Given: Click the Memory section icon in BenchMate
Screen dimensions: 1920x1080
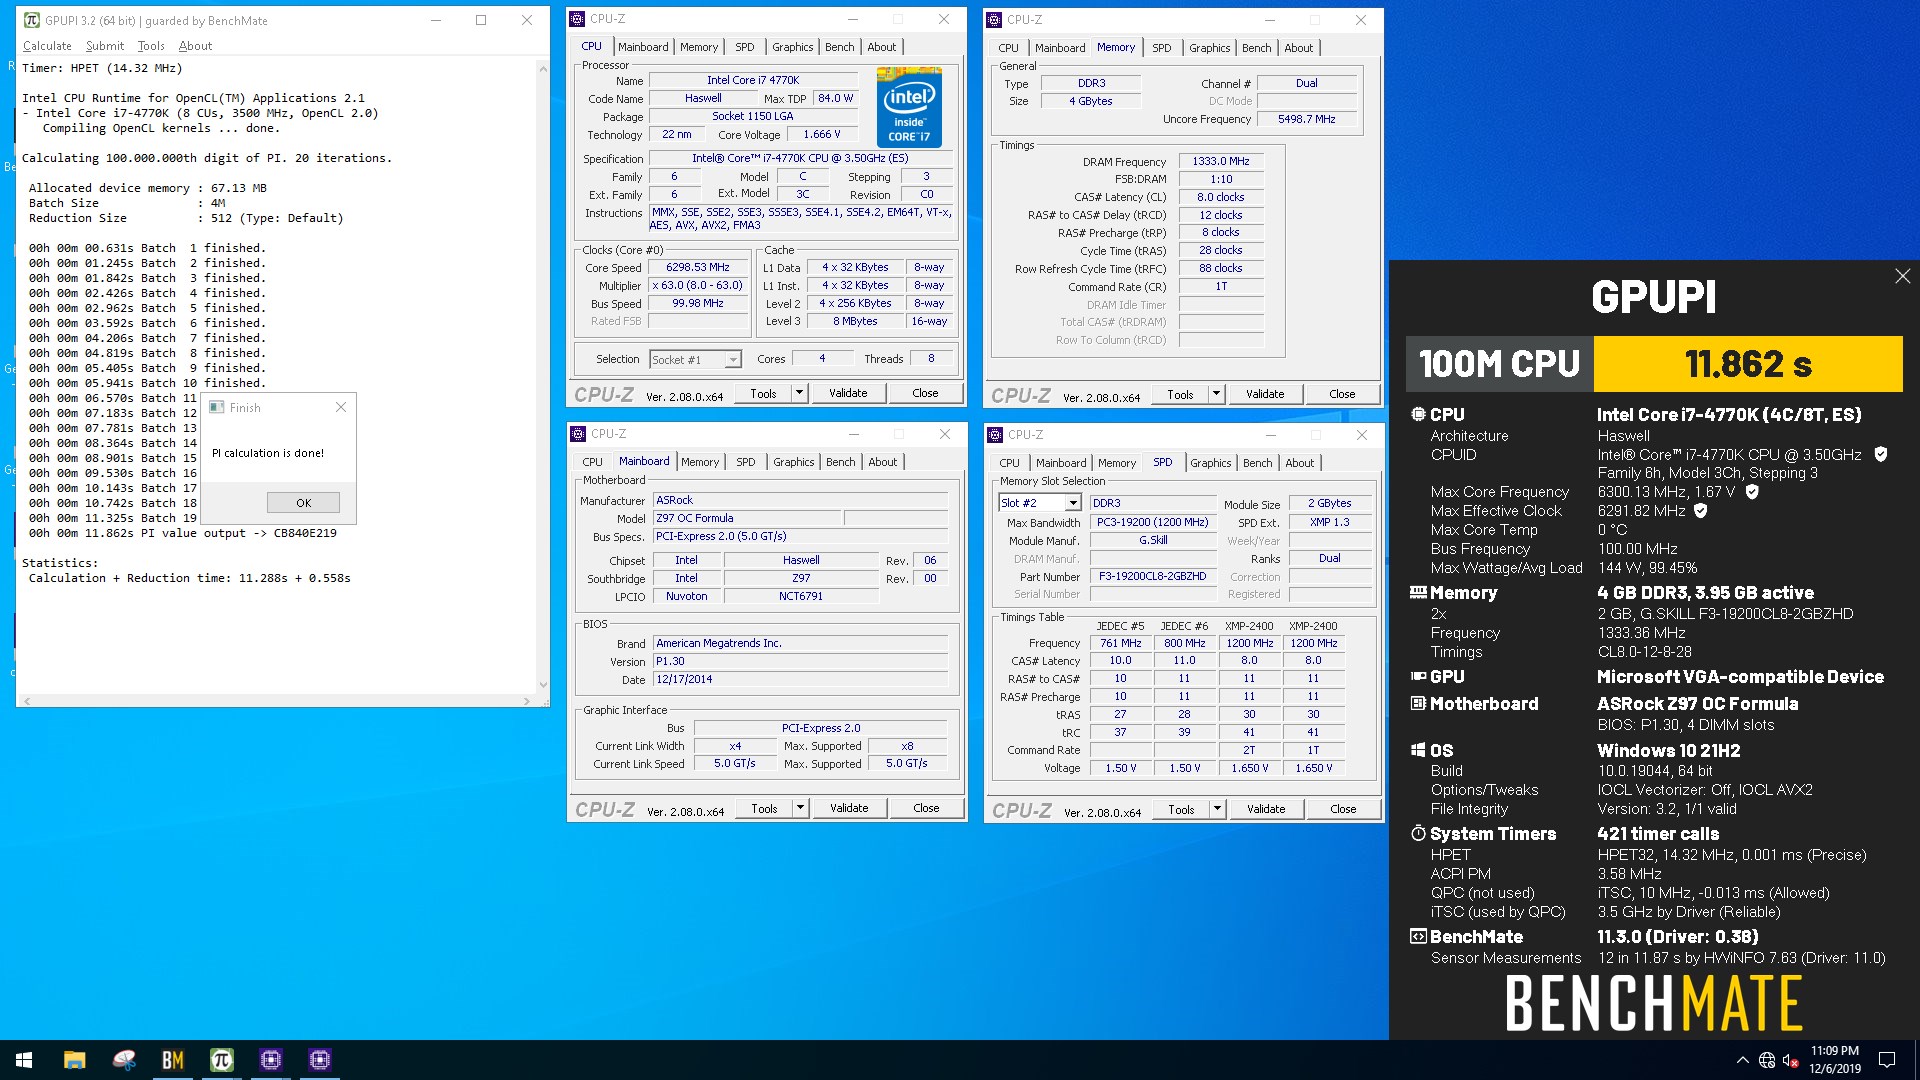Looking at the screenshot, I should (1418, 592).
